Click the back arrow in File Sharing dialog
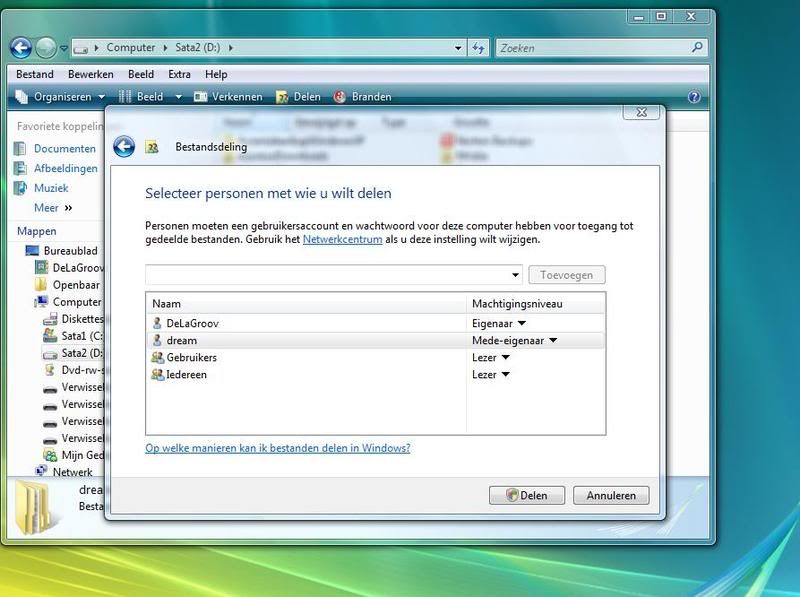Image resolution: width=800 pixels, height=597 pixels. click(124, 147)
